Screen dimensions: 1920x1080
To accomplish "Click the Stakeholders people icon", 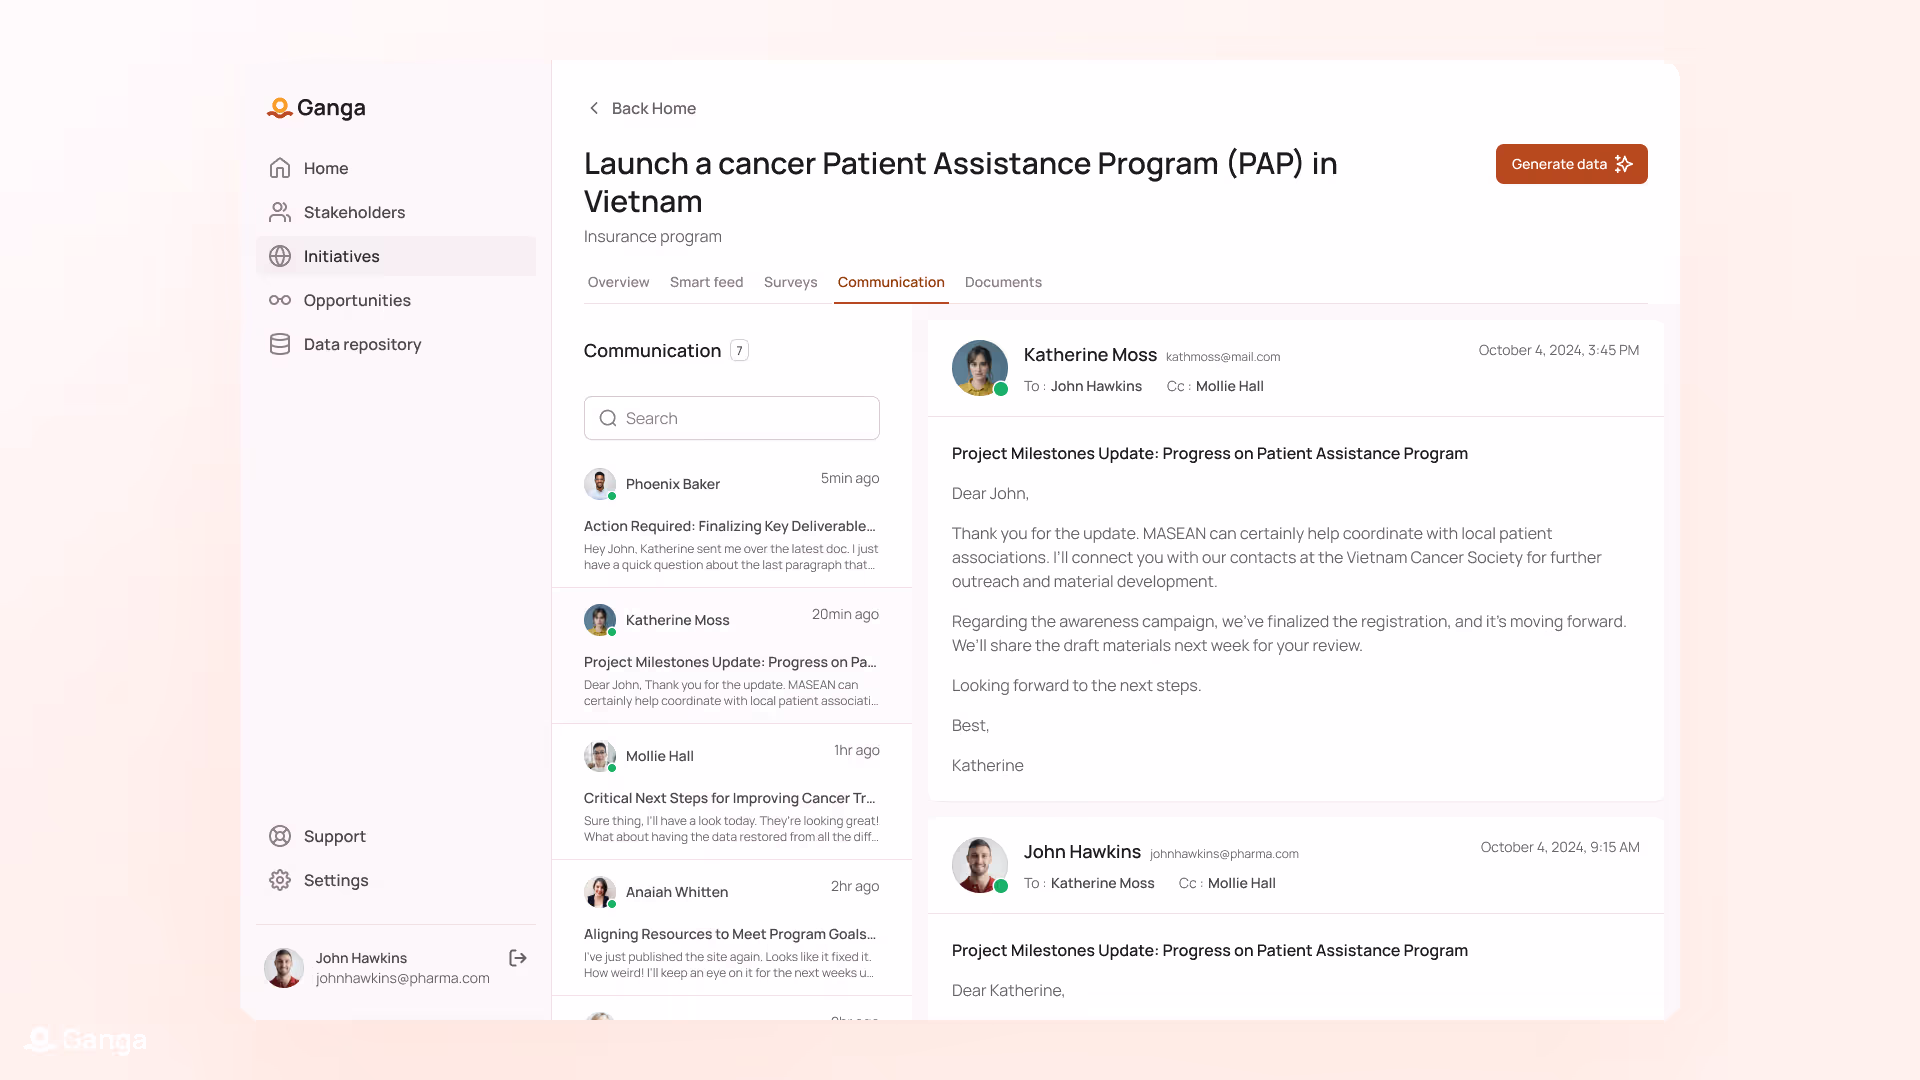I will [280, 212].
